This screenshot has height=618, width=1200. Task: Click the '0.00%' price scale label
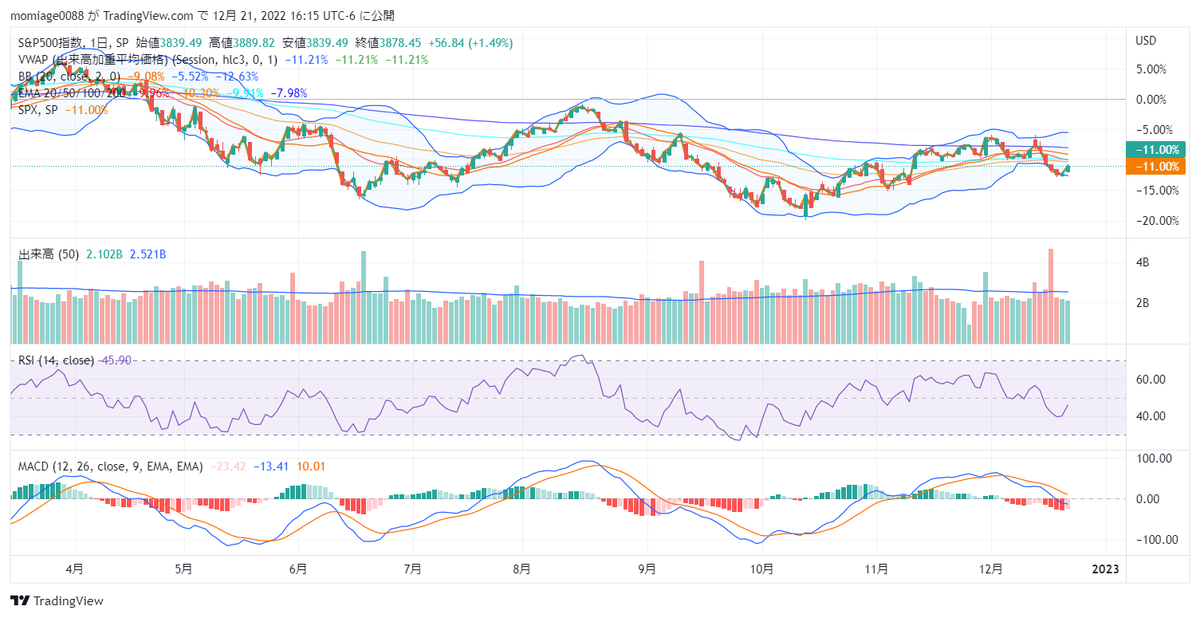[x=1151, y=99]
